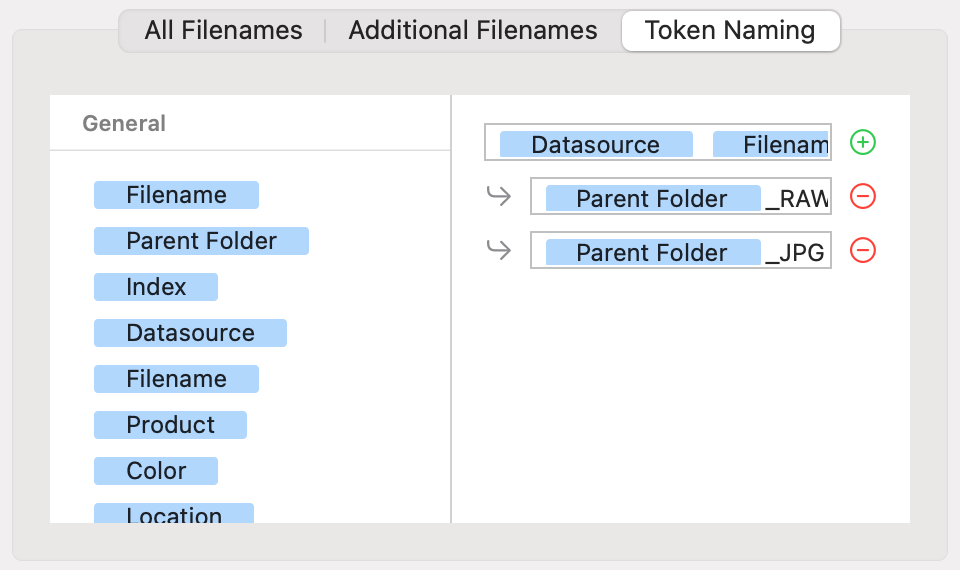Click the _JPG suffix text in the naming field
This screenshot has height=570, width=960.
point(796,253)
